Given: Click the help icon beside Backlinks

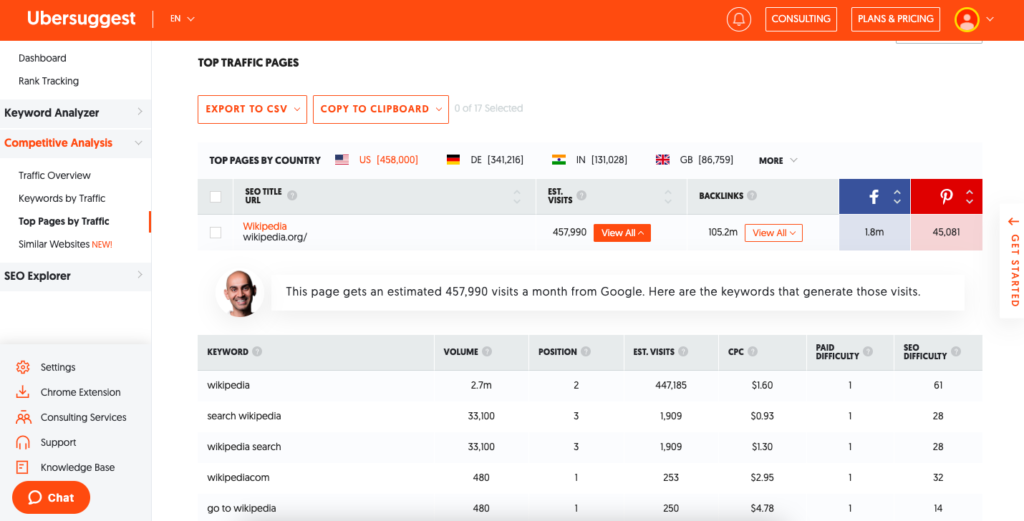Looking at the screenshot, I should pyautogui.click(x=752, y=195).
